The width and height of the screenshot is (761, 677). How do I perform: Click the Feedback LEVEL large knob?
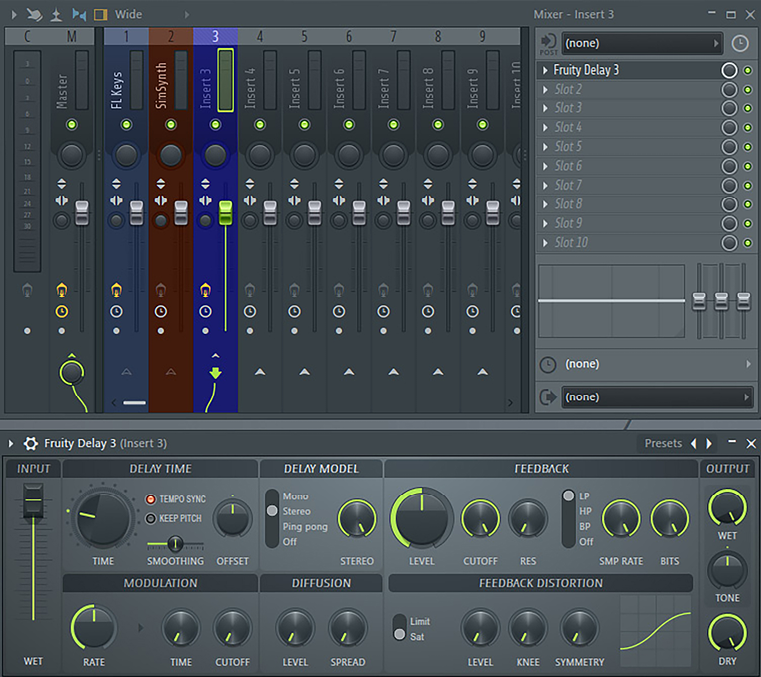422,518
